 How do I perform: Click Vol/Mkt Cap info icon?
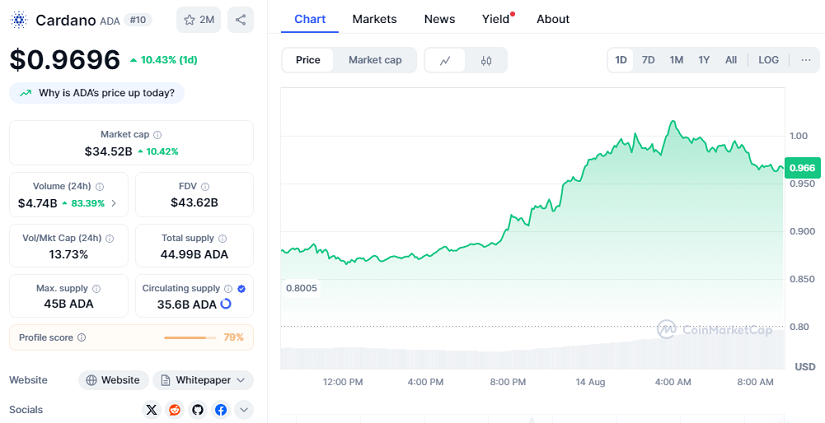coord(109,238)
